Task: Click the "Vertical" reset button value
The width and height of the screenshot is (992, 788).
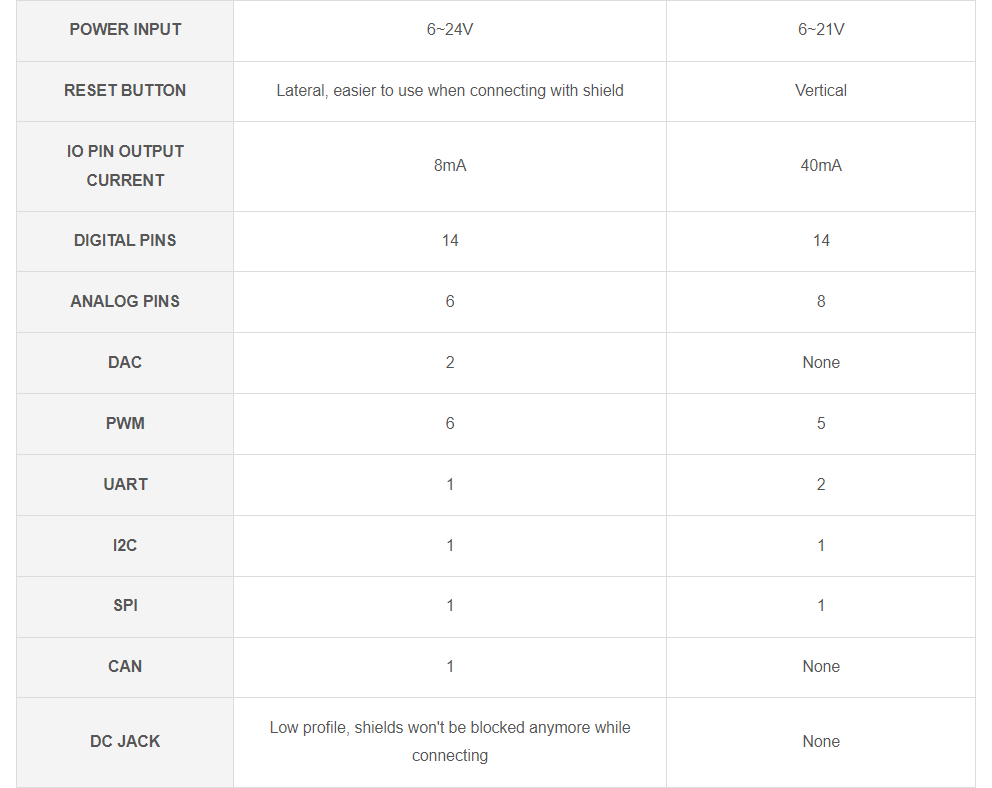Action: point(820,90)
